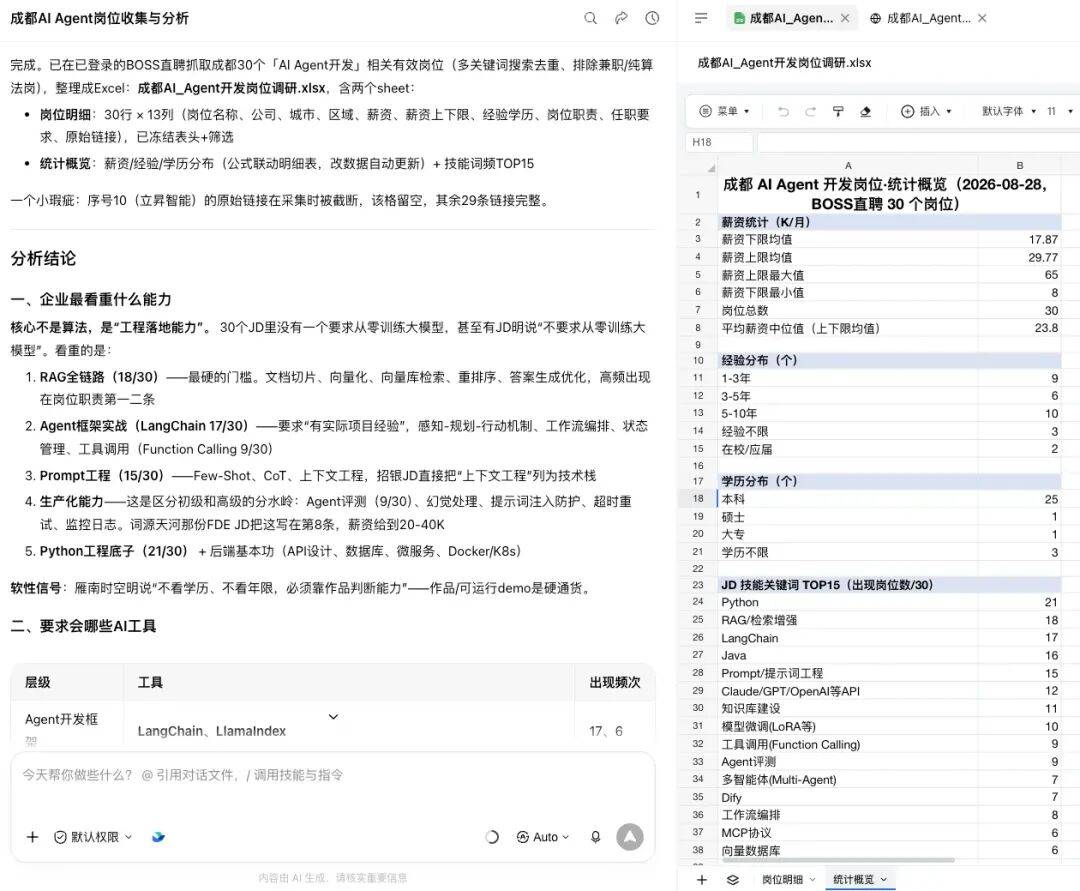The height and width of the screenshot is (891, 1080).
Task: Click the H18 cell name box
Action: point(719,142)
